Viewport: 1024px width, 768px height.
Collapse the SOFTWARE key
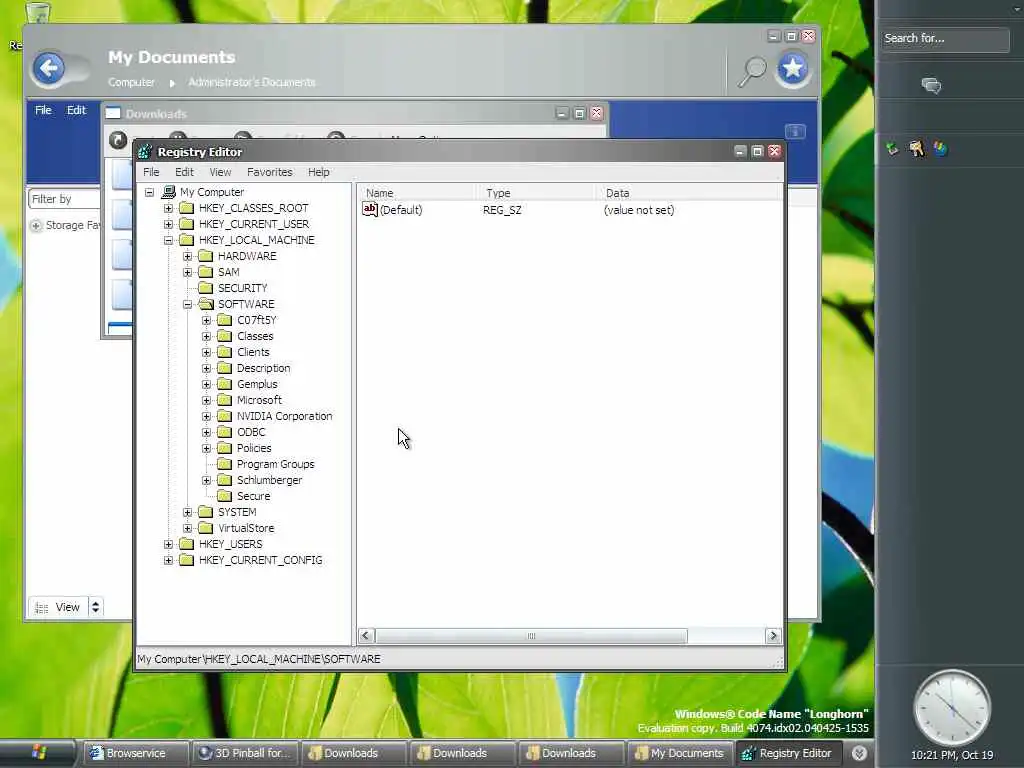point(187,304)
